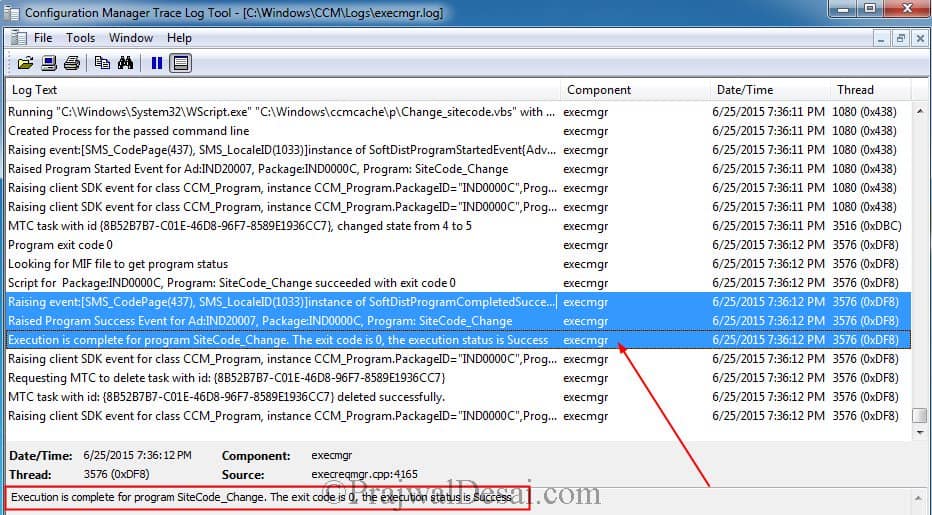Click the title bar application icon

[11, 12]
